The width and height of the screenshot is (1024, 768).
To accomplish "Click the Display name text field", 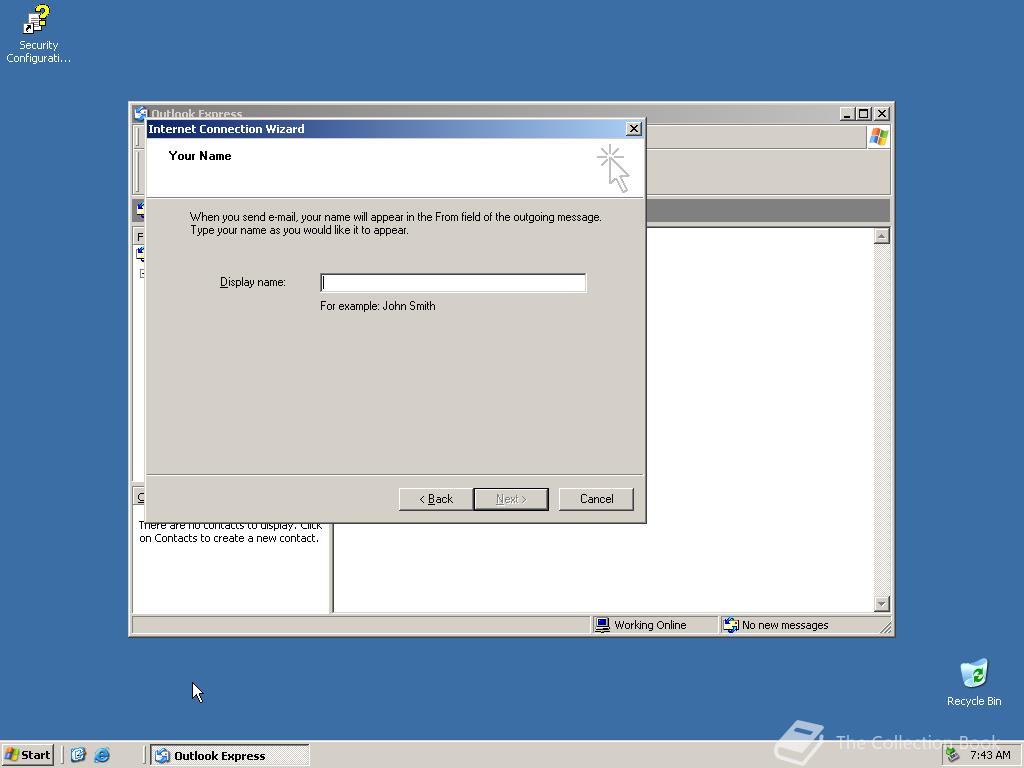I will pyautogui.click(x=453, y=283).
